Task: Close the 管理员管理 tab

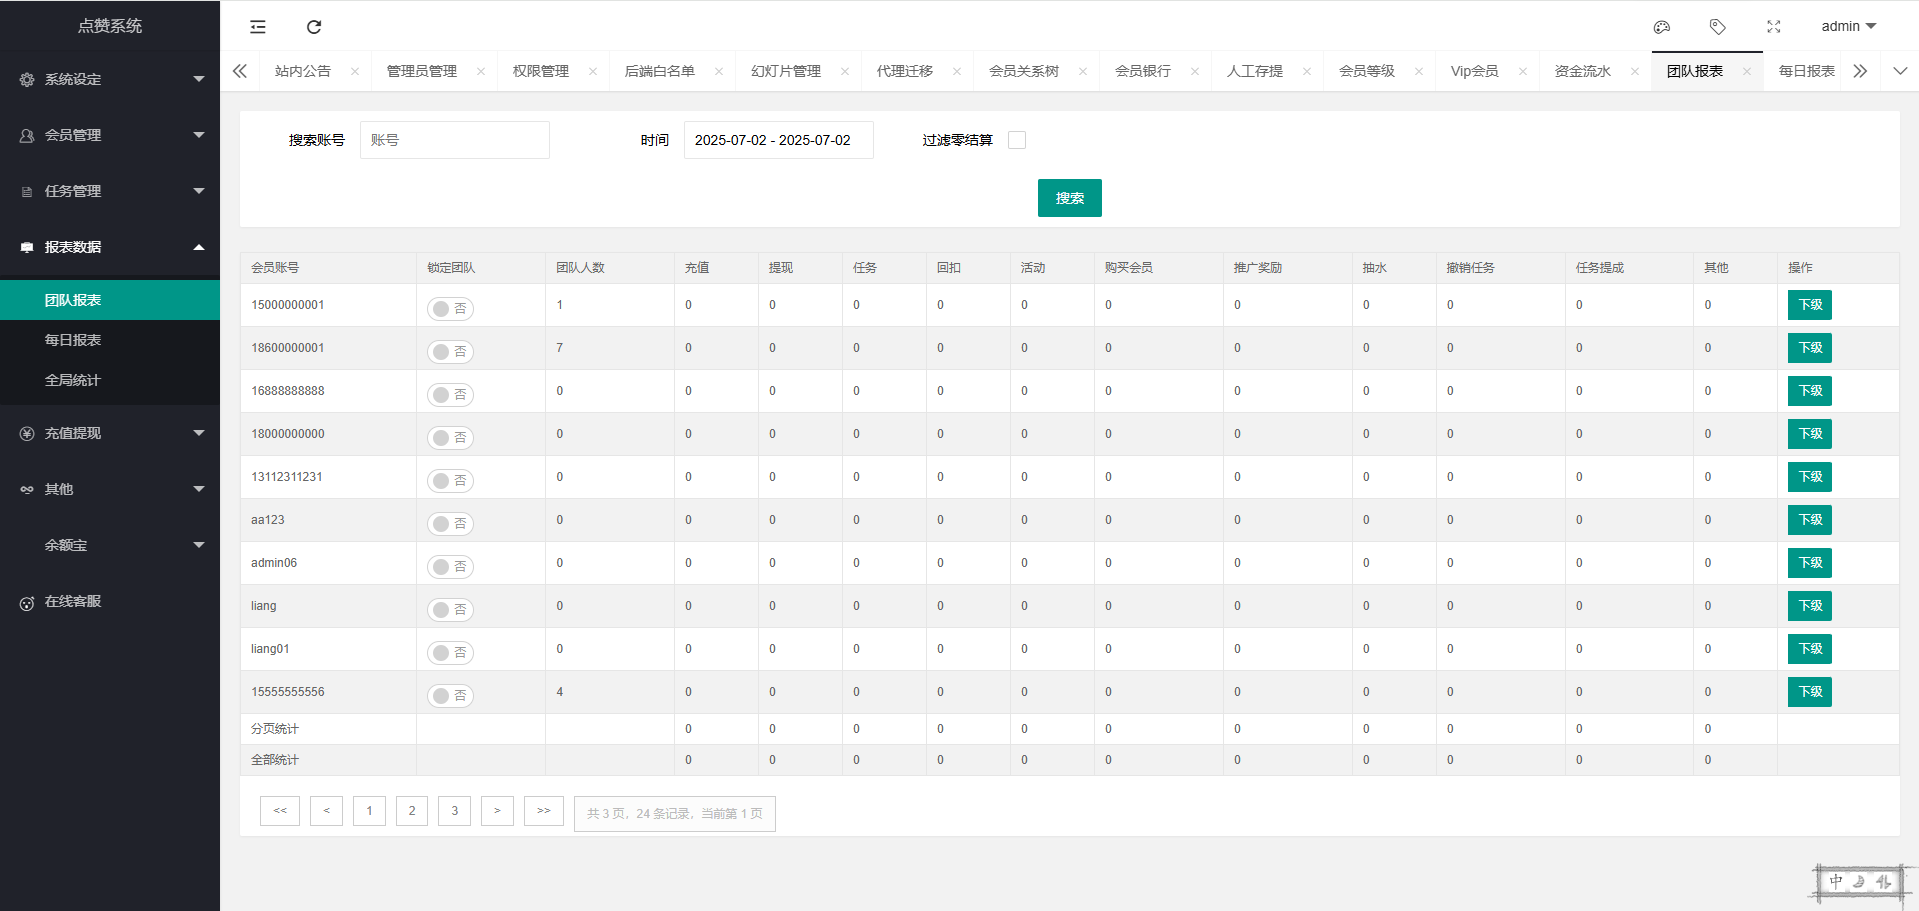Action: tap(481, 72)
